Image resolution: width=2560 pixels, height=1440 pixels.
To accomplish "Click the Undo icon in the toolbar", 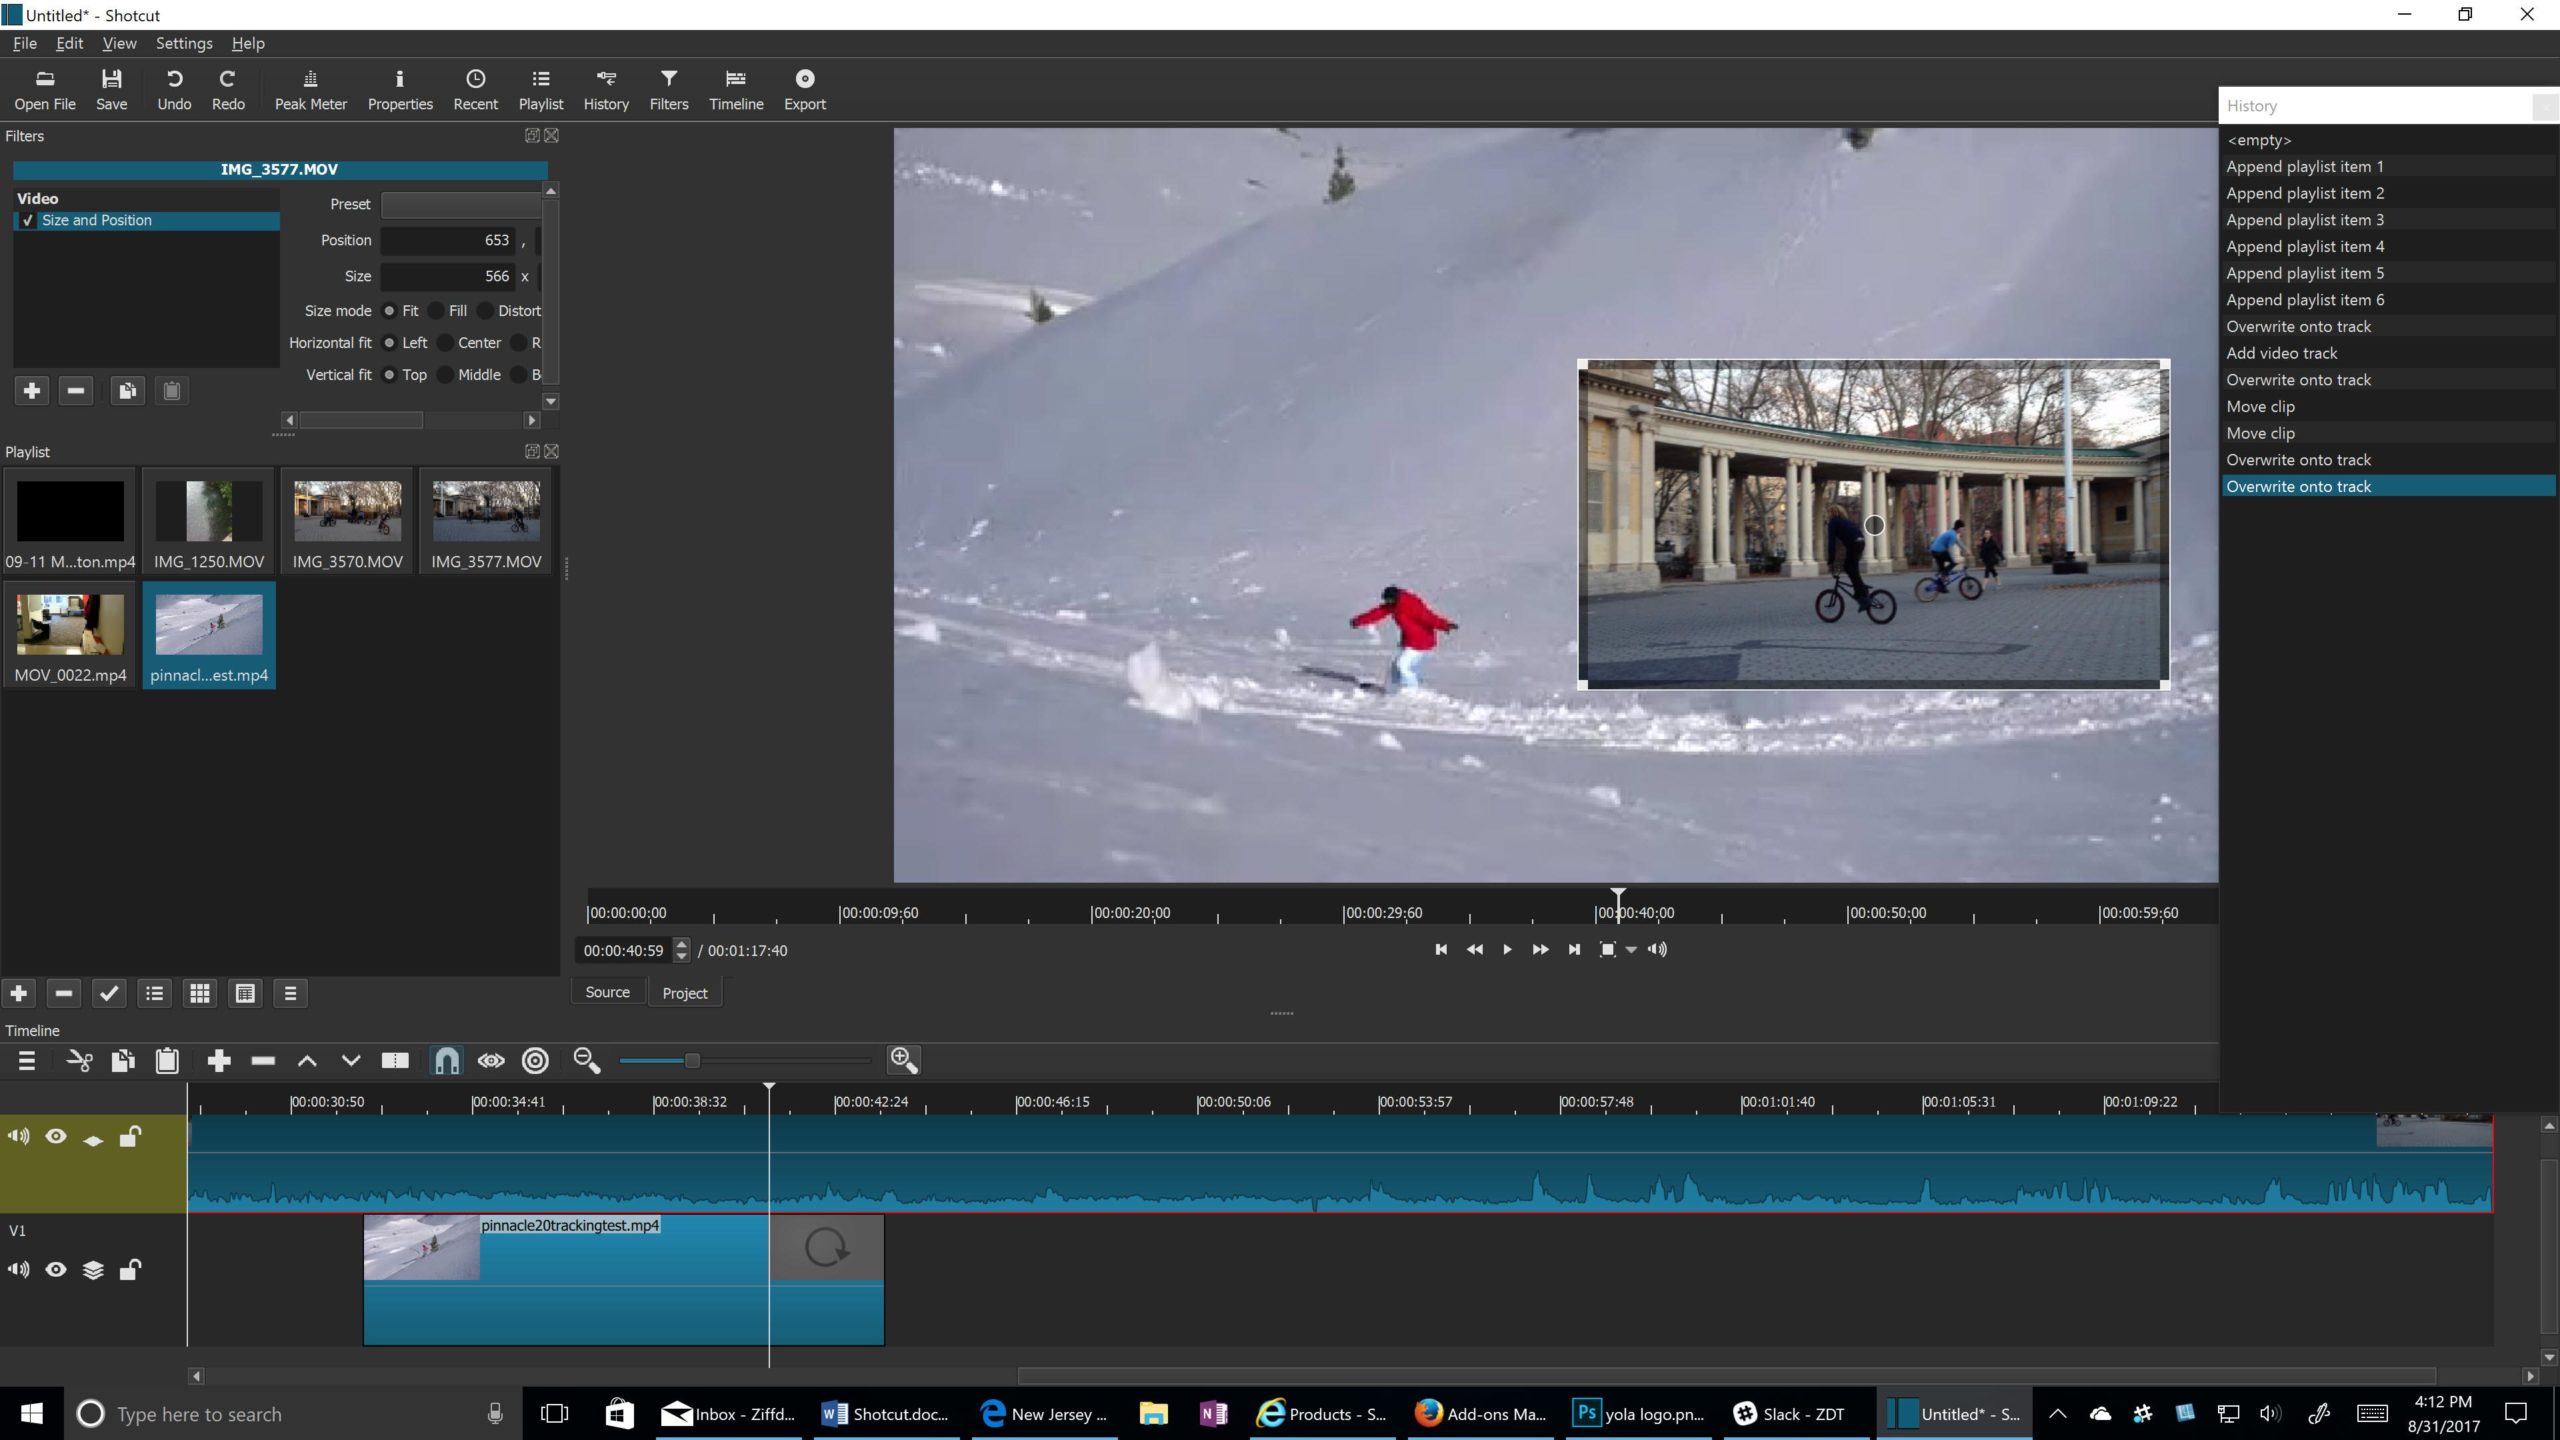I will click(174, 88).
